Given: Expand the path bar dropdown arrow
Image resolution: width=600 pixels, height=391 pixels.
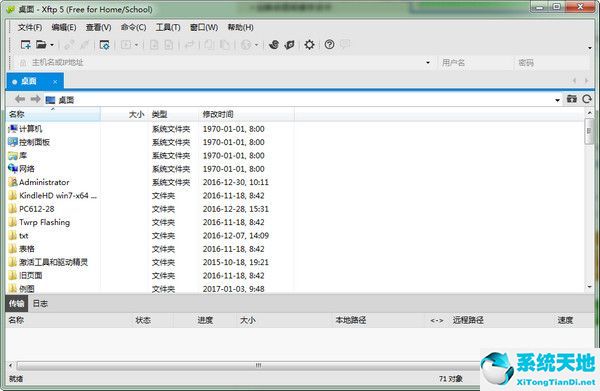Looking at the screenshot, I should point(557,100).
